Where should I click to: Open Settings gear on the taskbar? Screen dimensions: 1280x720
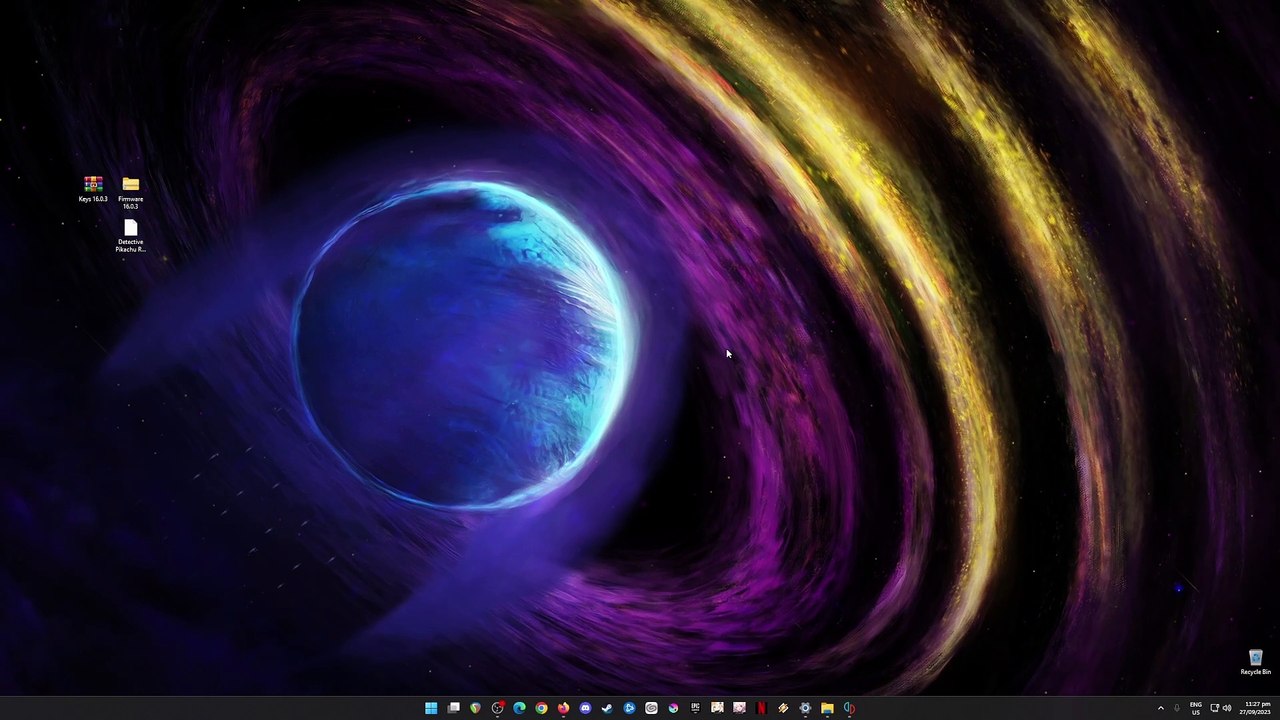805,708
